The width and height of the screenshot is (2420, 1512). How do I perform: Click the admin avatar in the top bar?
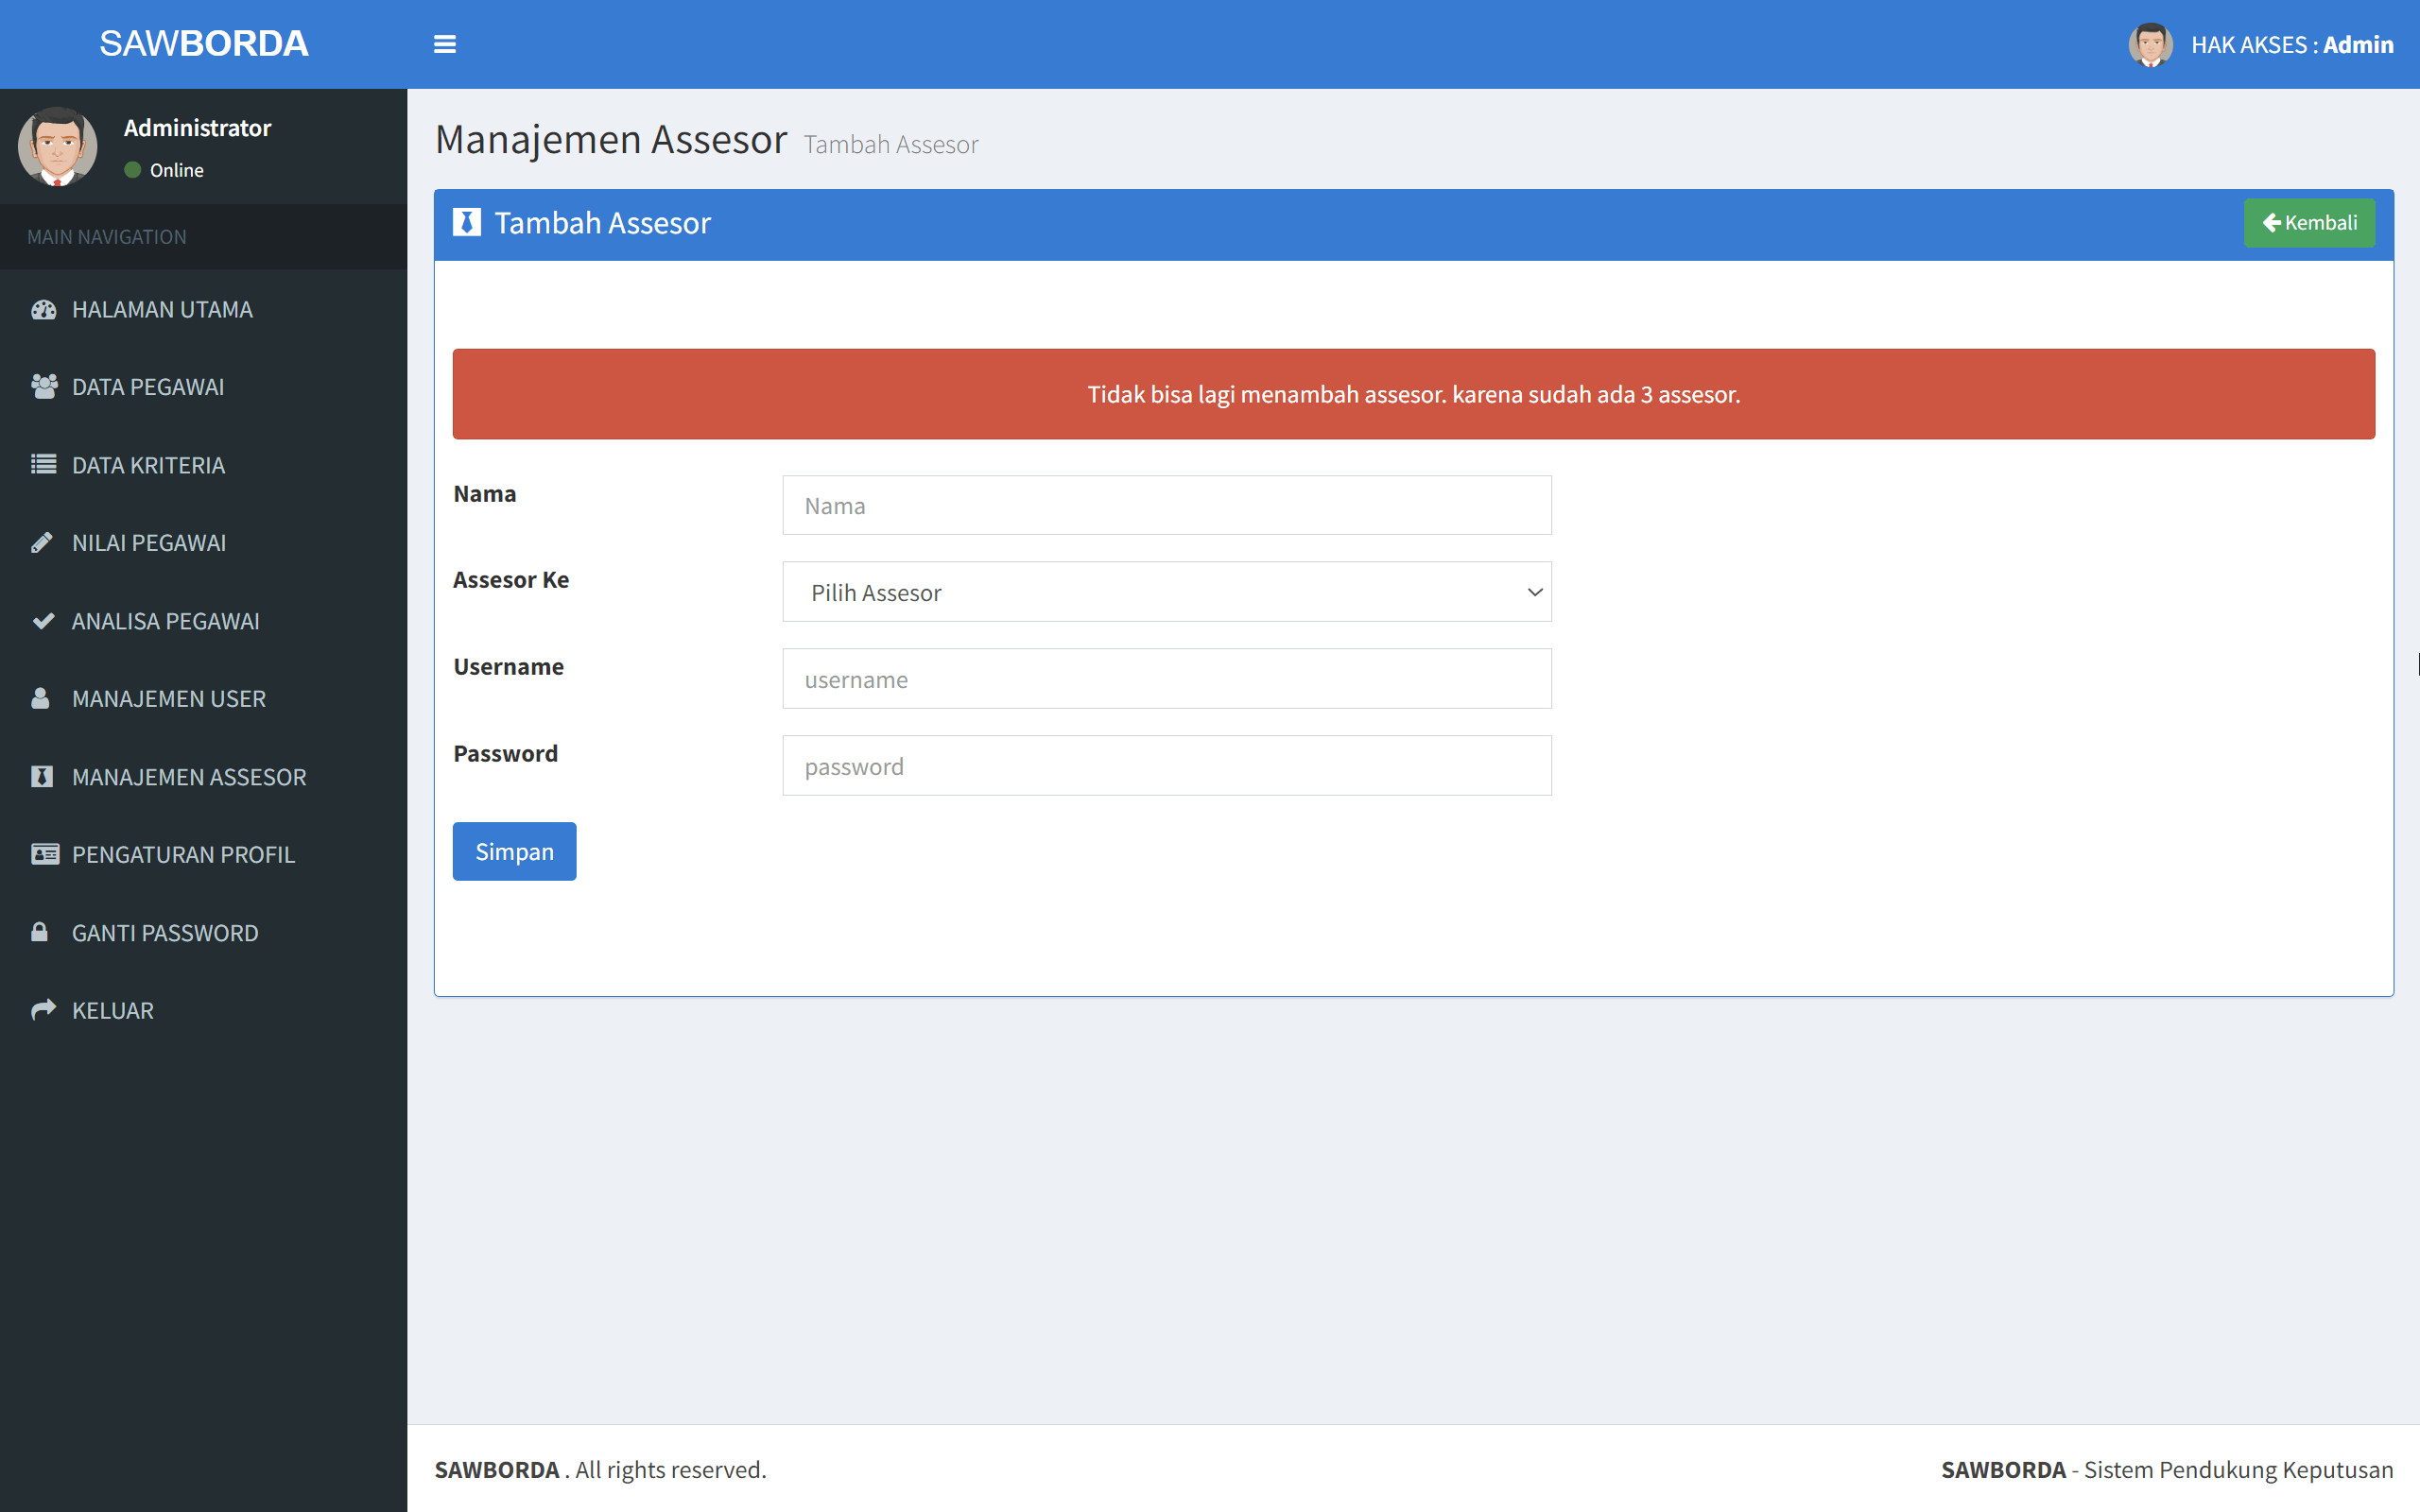(2150, 43)
